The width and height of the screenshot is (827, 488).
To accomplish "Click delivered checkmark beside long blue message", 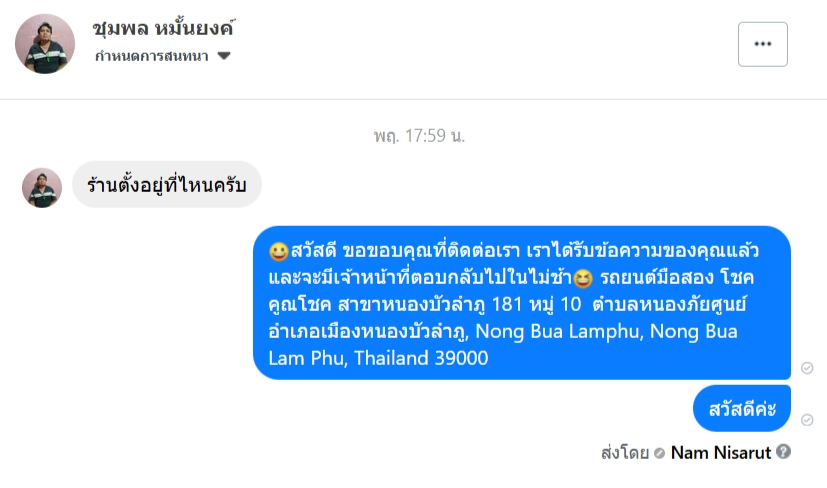I will 807,368.
